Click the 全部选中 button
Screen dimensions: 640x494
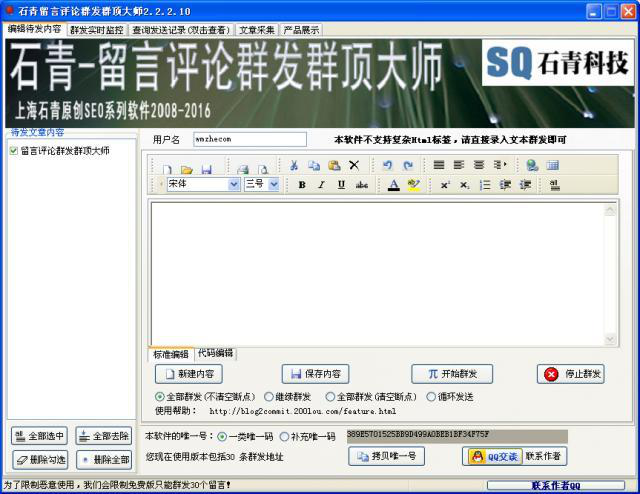tap(39, 436)
